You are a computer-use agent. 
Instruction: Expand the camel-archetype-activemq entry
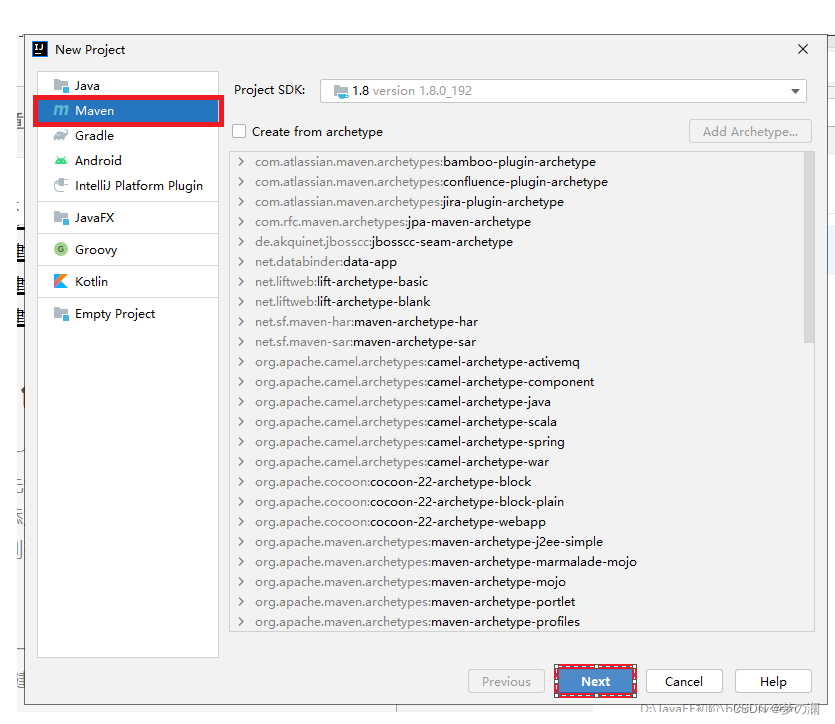point(241,361)
